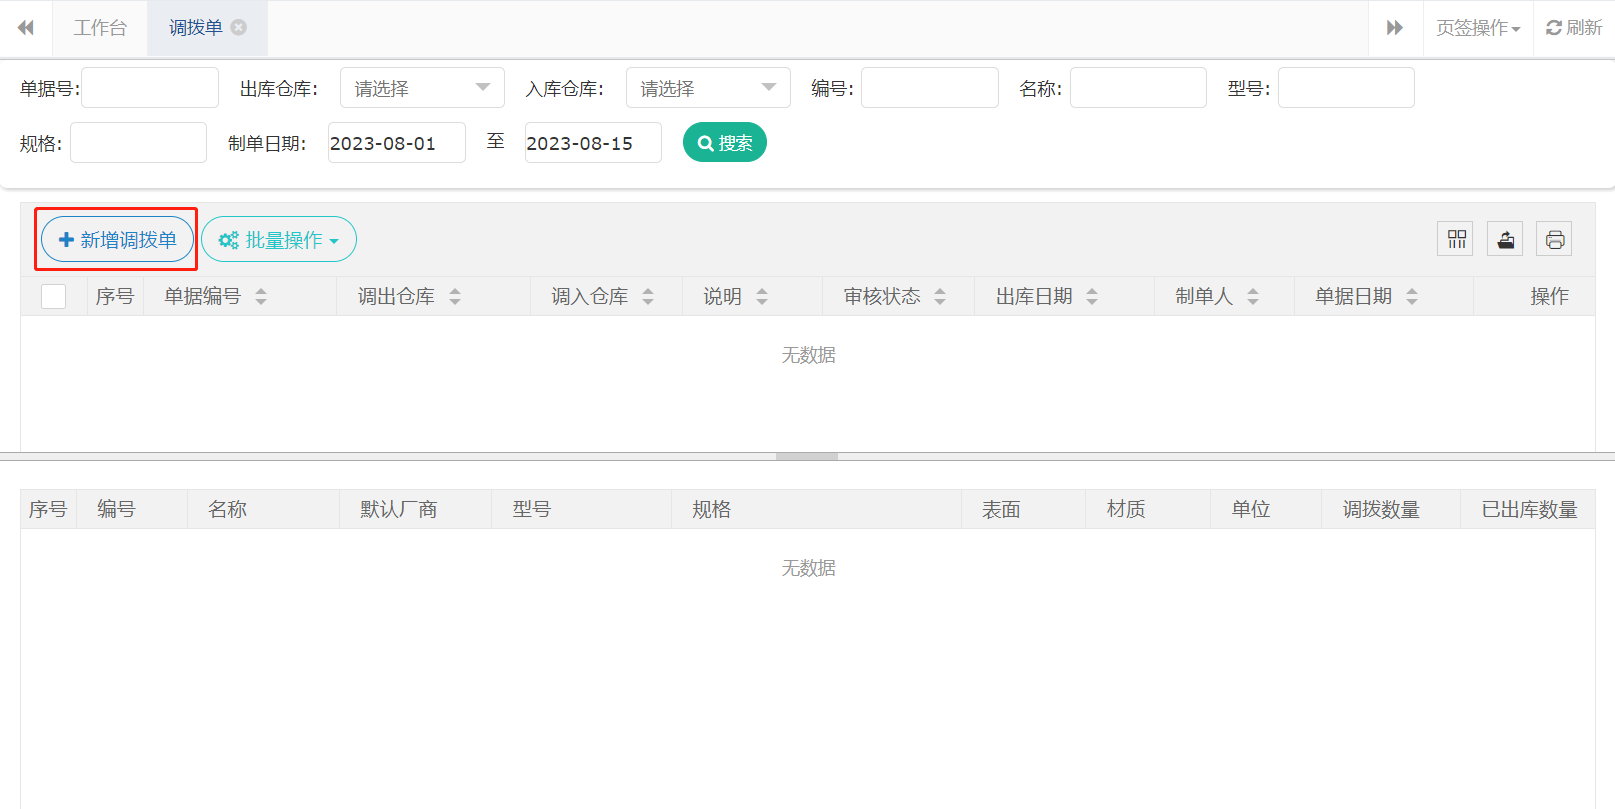Sort by 单据编号 column arrows
The height and width of the screenshot is (809, 1615).
pyautogui.click(x=261, y=297)
